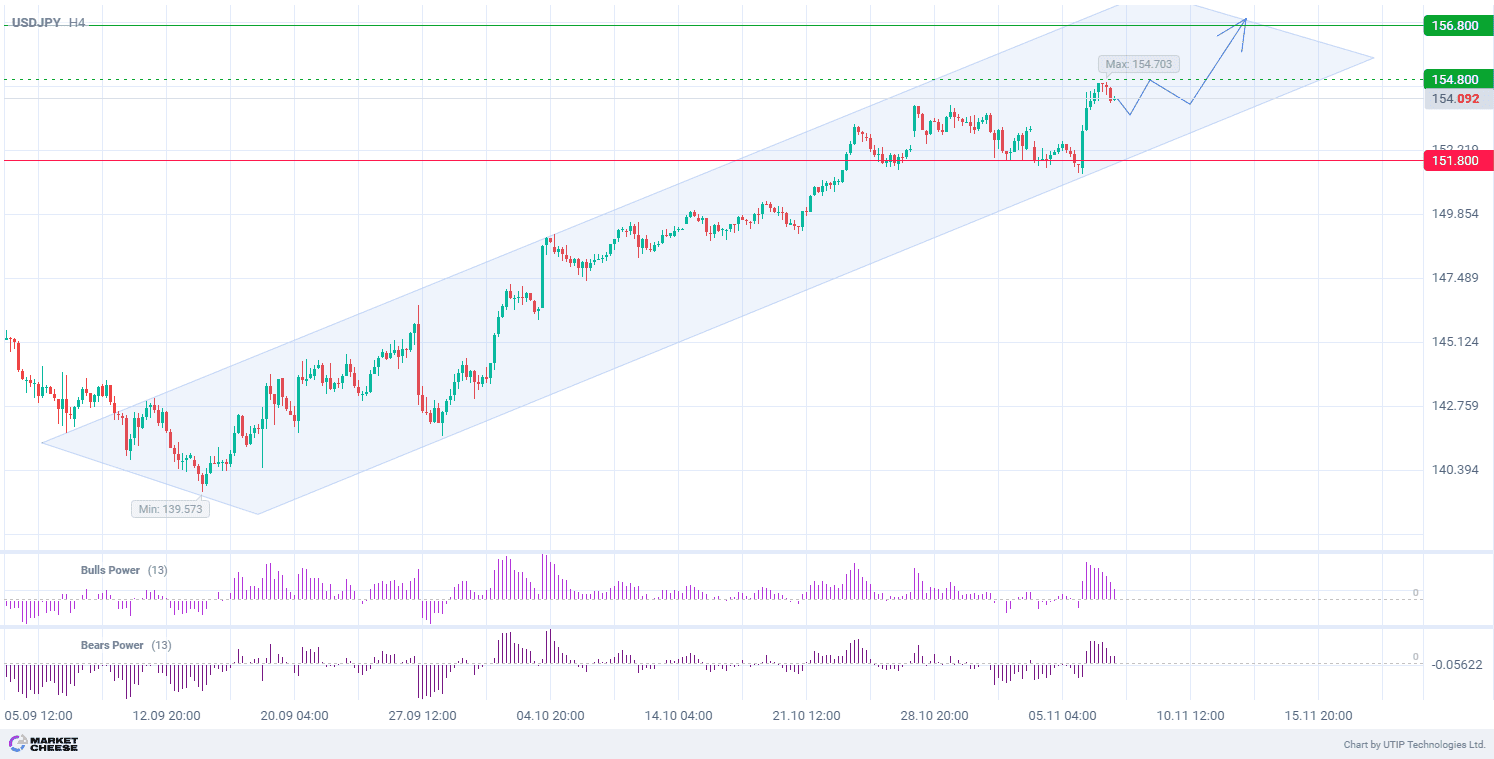Image resolution: width=1494 pixels, height=759 pixels.
Task: Open Bulls Power indicator settings
Action: point(110,570)
